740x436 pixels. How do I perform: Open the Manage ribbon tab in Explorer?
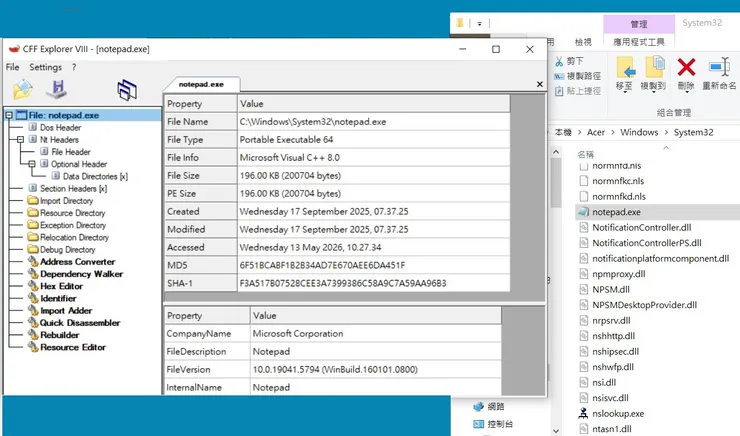(639, 24)
